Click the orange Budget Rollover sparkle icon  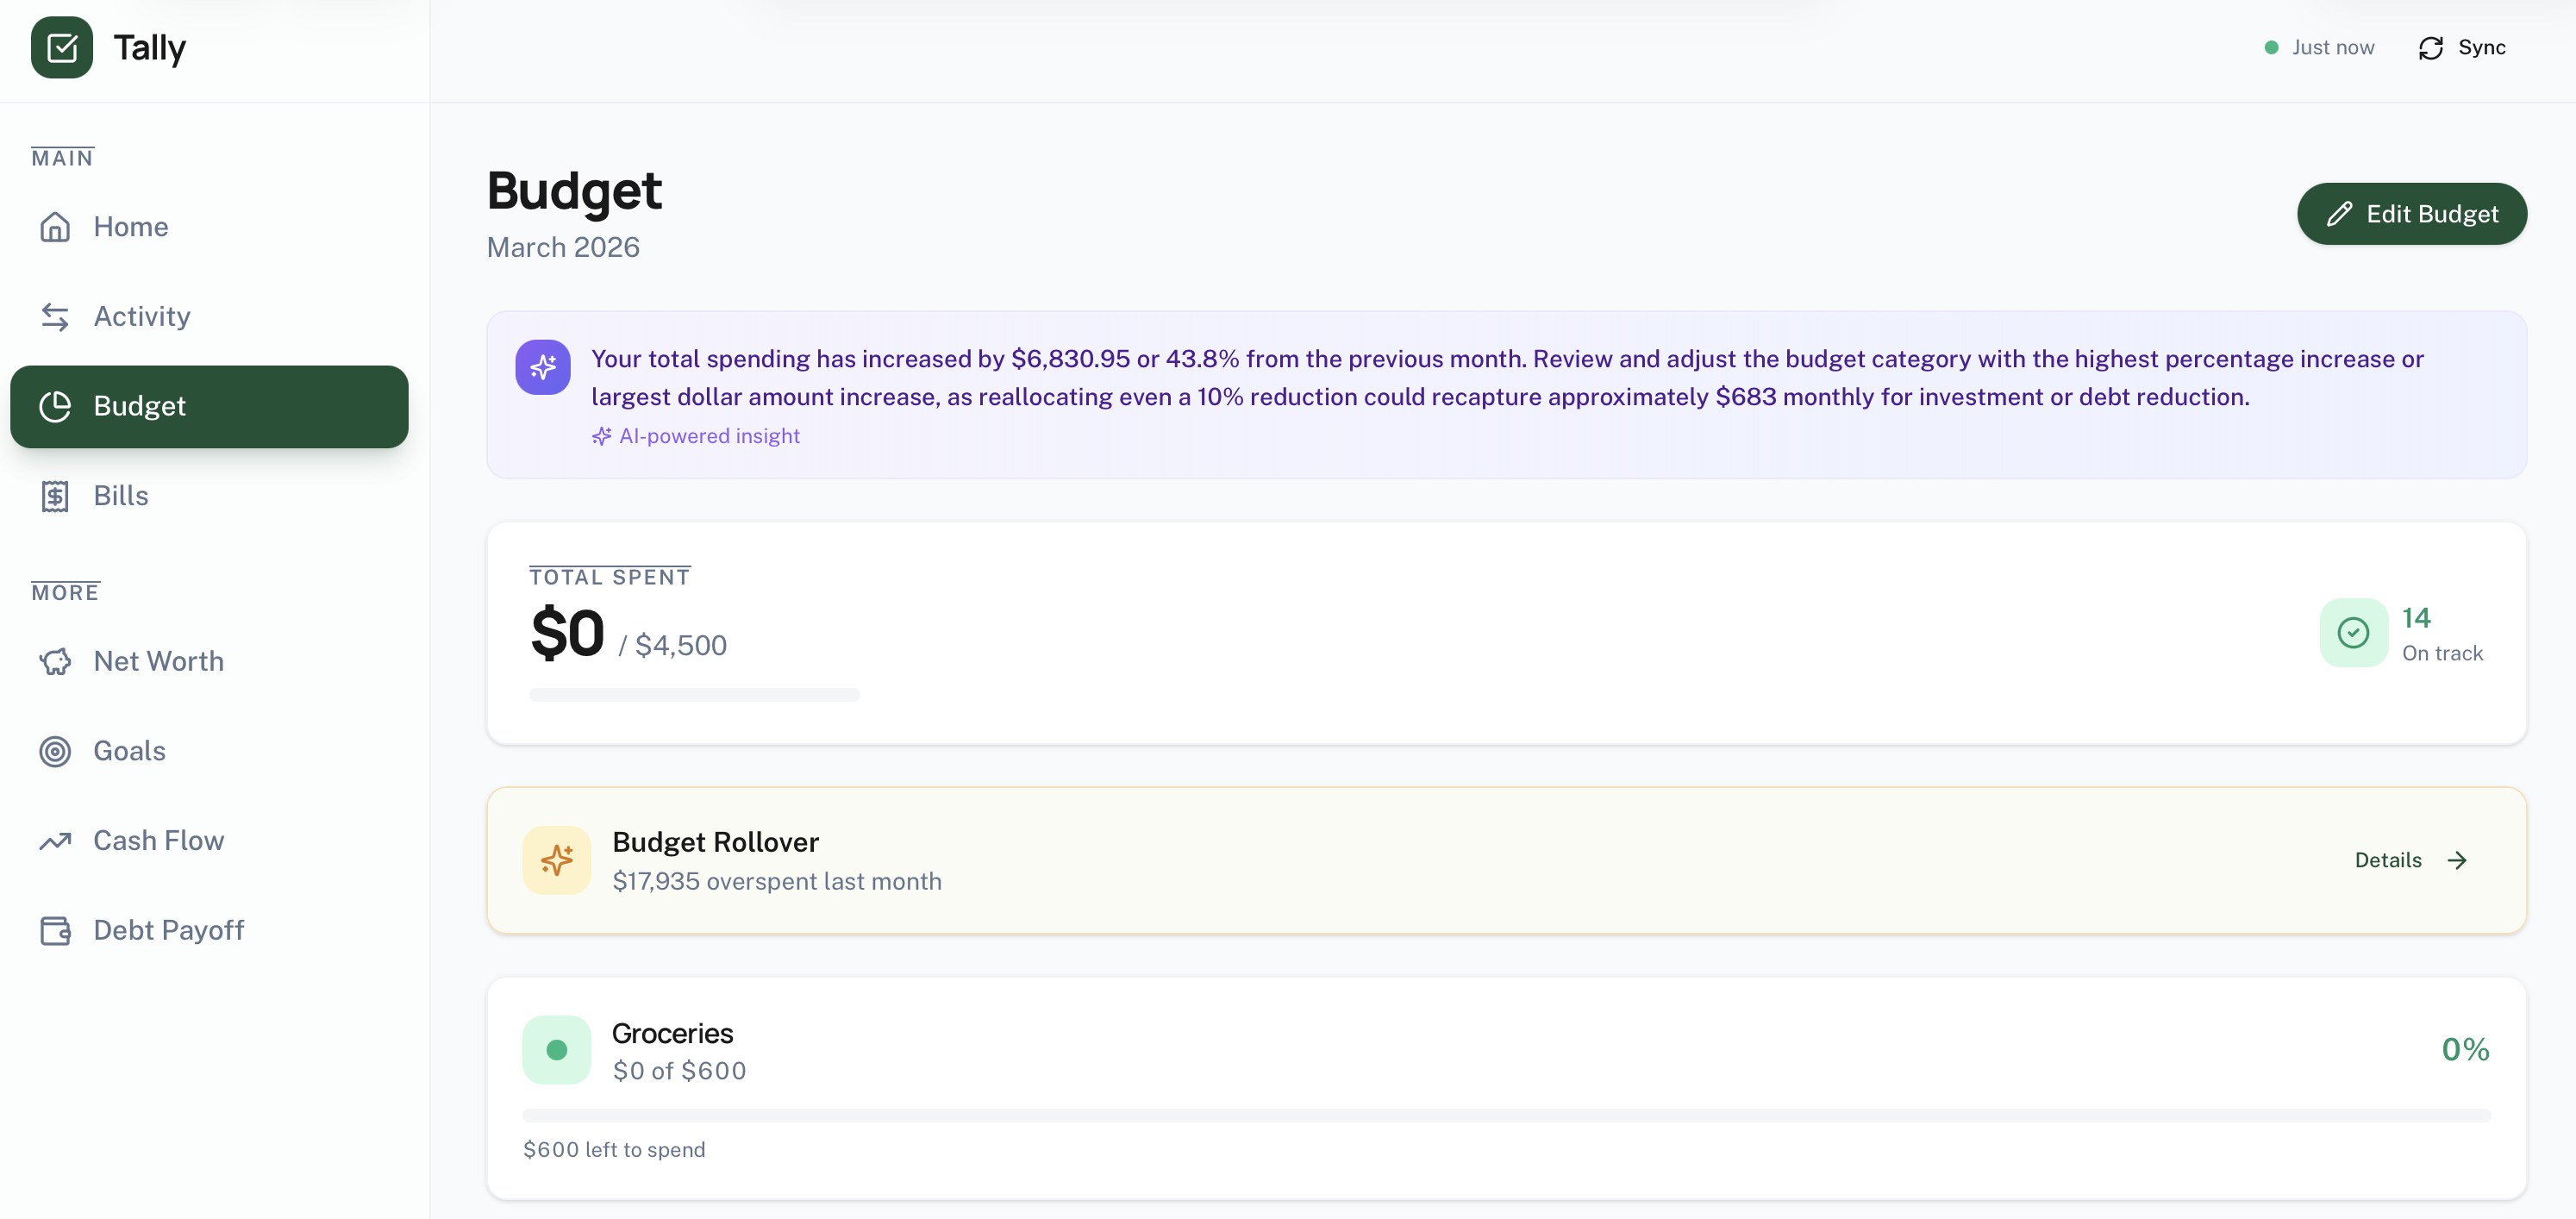tap(557, 860)
